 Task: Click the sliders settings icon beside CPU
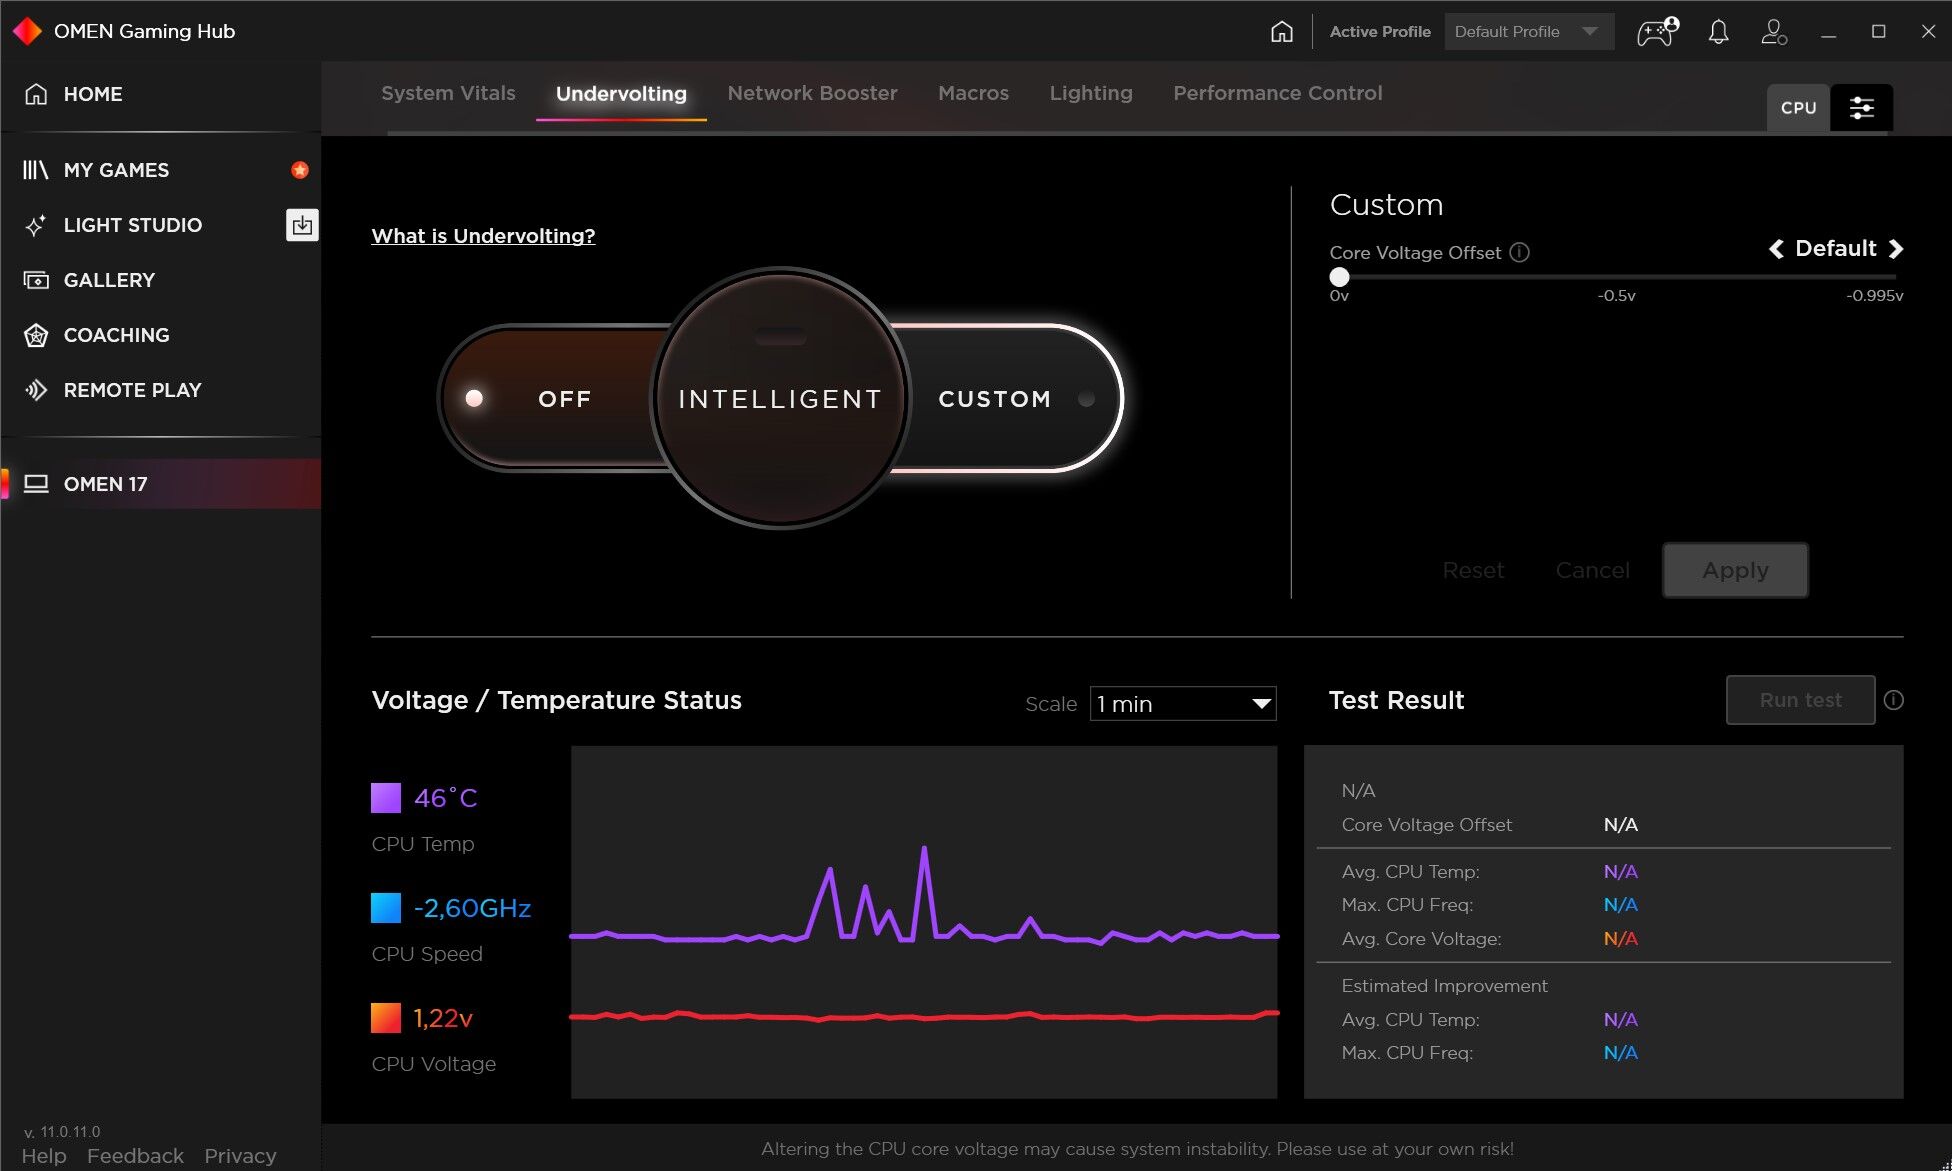1861,108
